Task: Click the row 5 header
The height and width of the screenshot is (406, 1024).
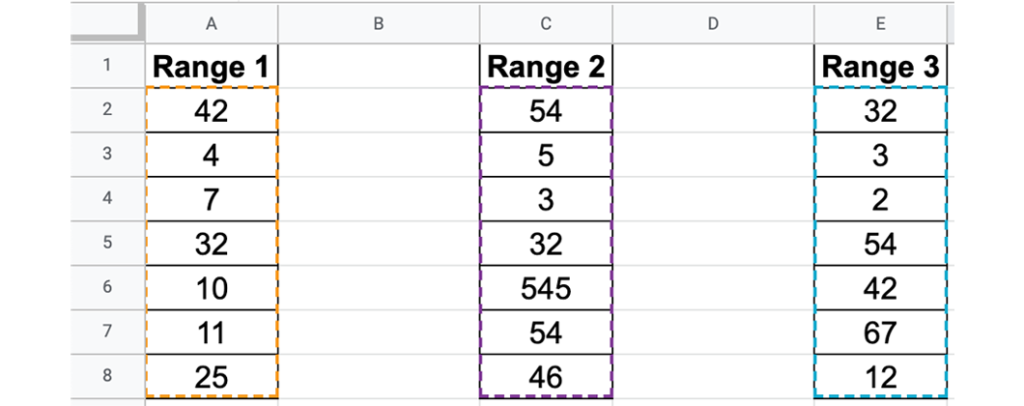Action: click(107, 243)
